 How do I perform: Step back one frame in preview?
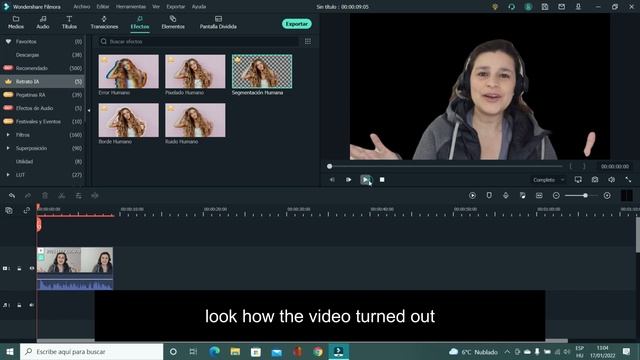(x=332, y=180)
